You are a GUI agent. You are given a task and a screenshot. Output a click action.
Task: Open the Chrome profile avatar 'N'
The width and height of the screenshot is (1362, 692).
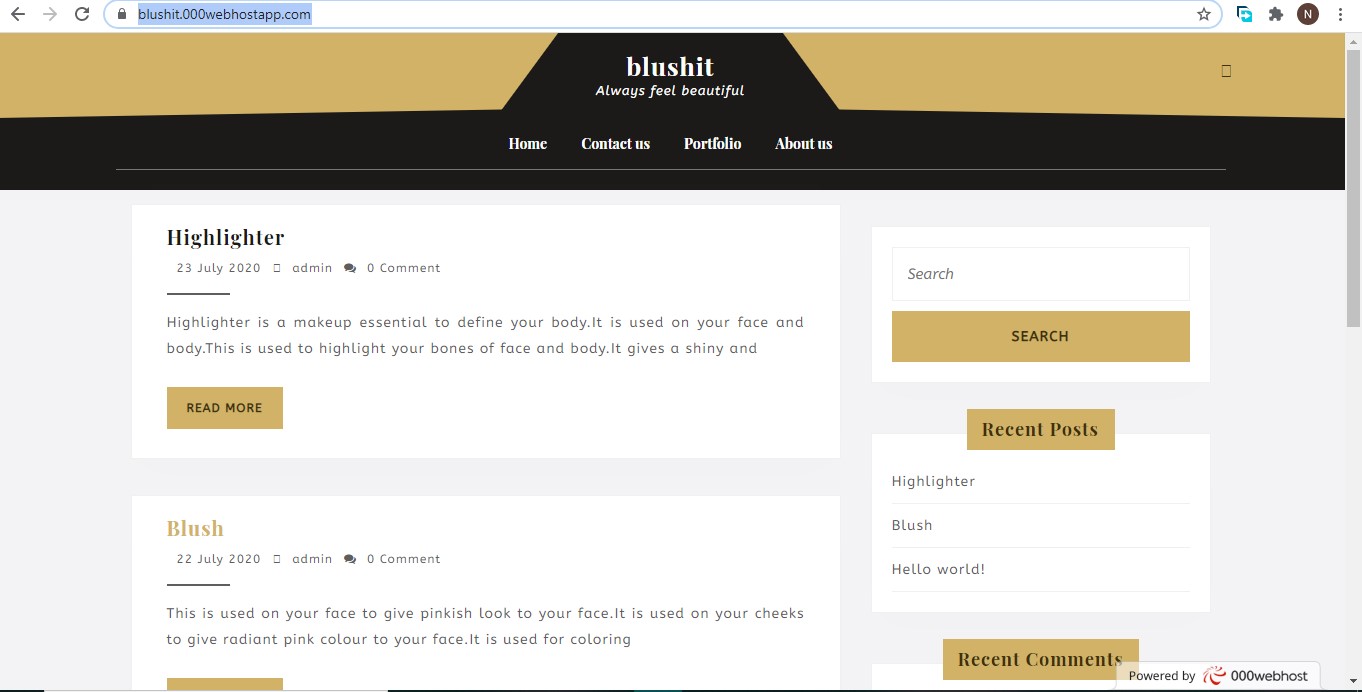coord(1308,14)
